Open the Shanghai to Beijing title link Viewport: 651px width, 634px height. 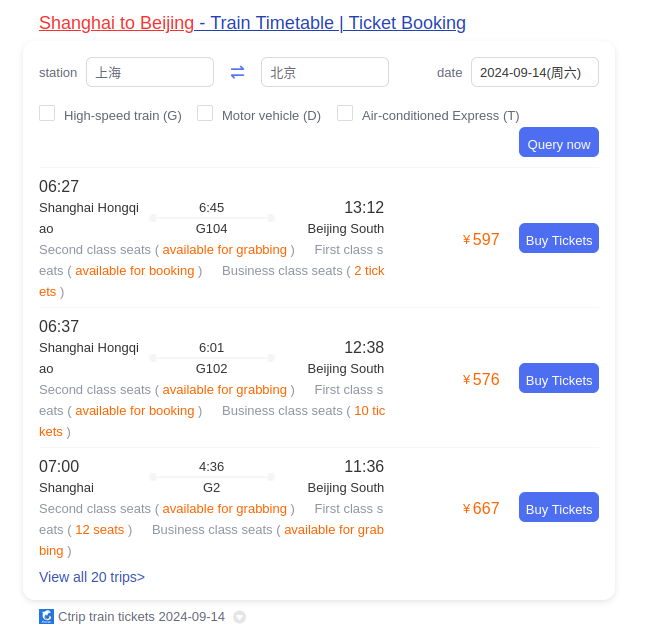tap(252, 23)
